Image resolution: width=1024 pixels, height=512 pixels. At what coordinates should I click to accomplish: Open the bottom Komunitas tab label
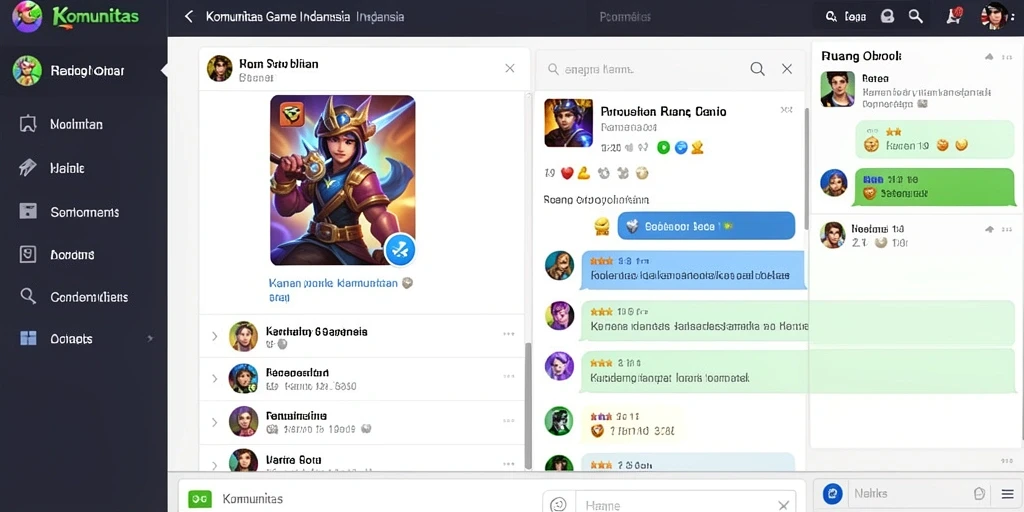[253, 499]
